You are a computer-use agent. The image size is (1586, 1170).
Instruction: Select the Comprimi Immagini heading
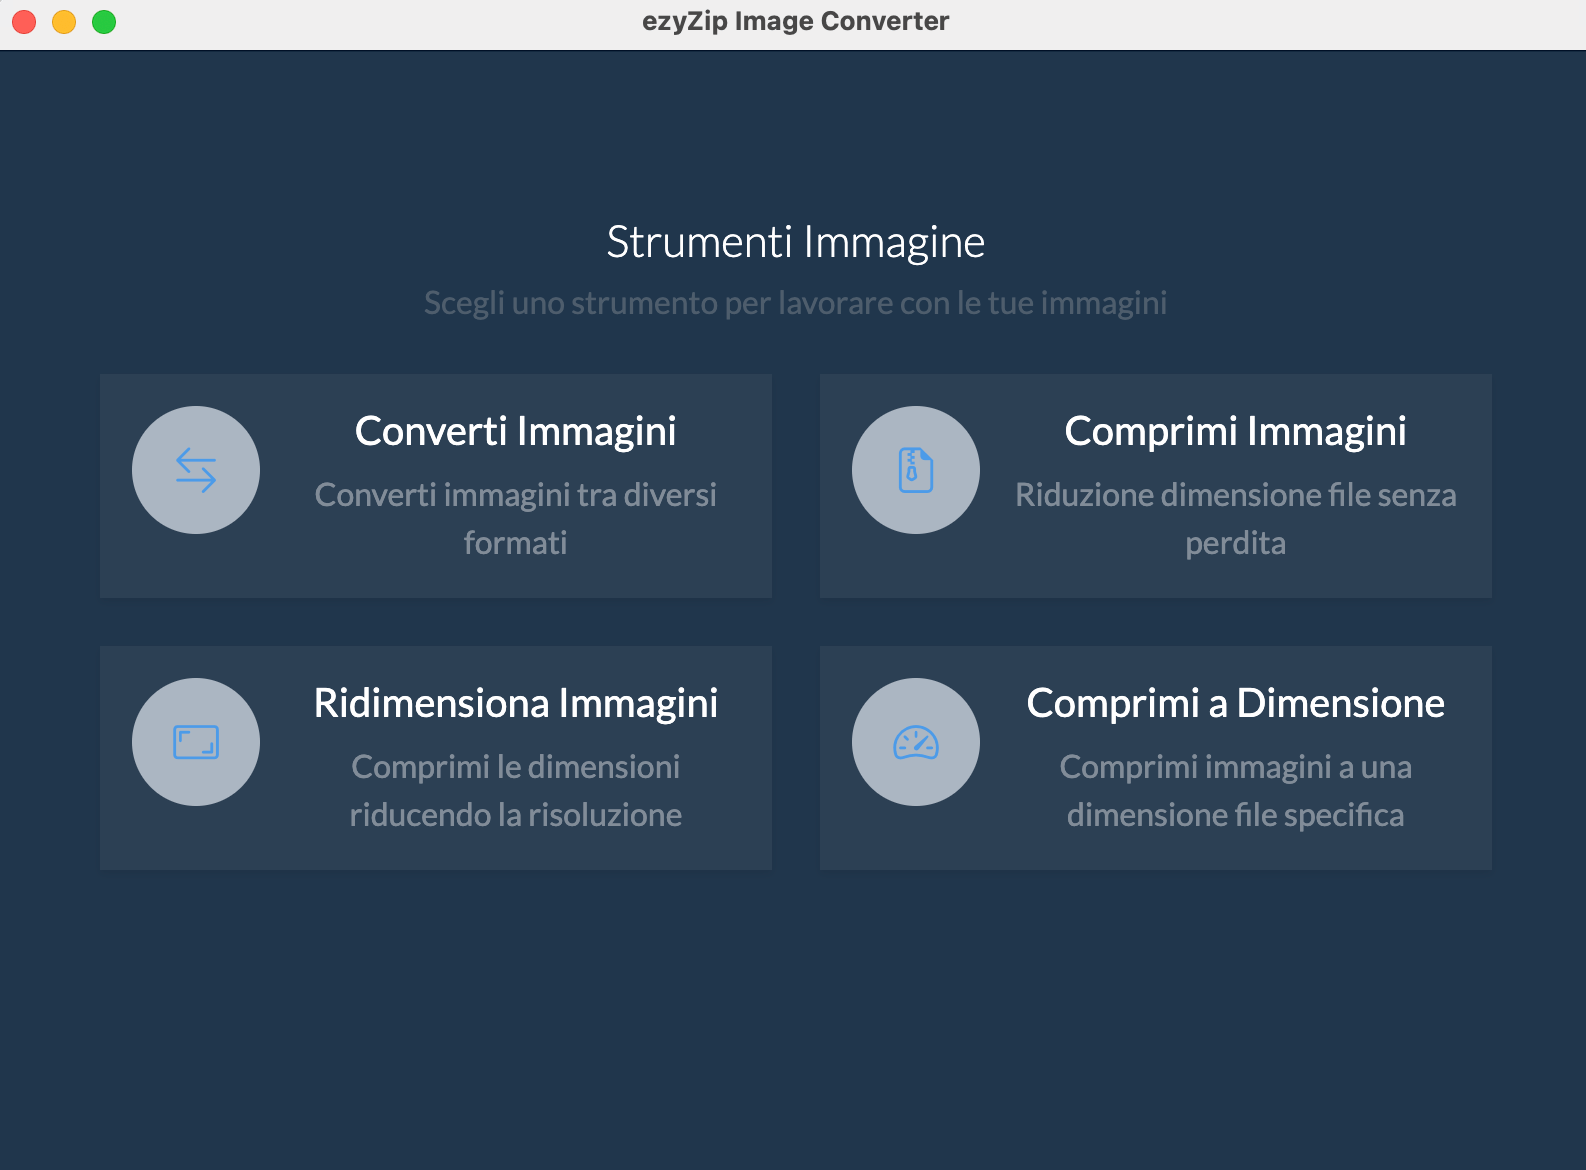(1235, 431)
